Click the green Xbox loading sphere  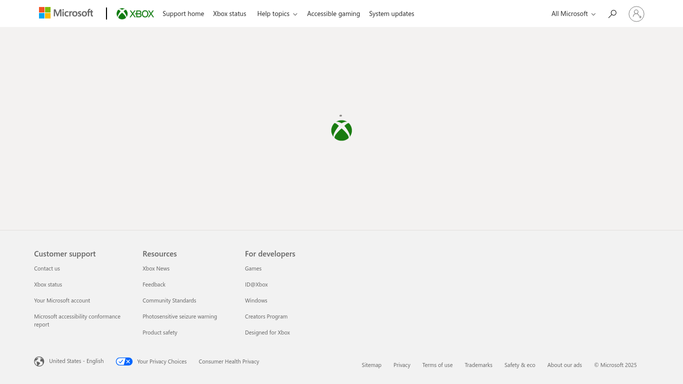tap(342, 130)
